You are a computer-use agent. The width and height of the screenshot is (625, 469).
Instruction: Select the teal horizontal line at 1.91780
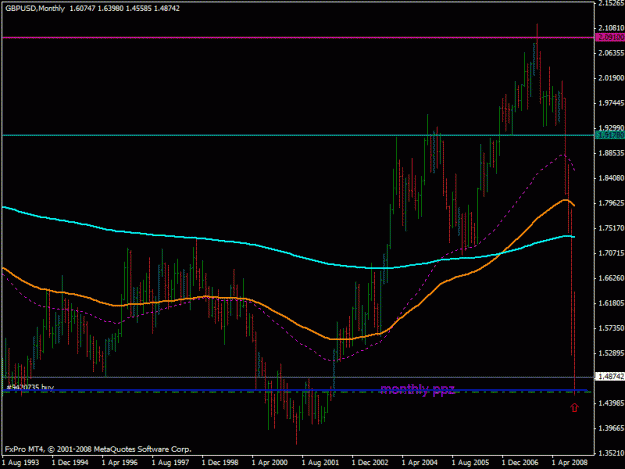coord(298,135)
